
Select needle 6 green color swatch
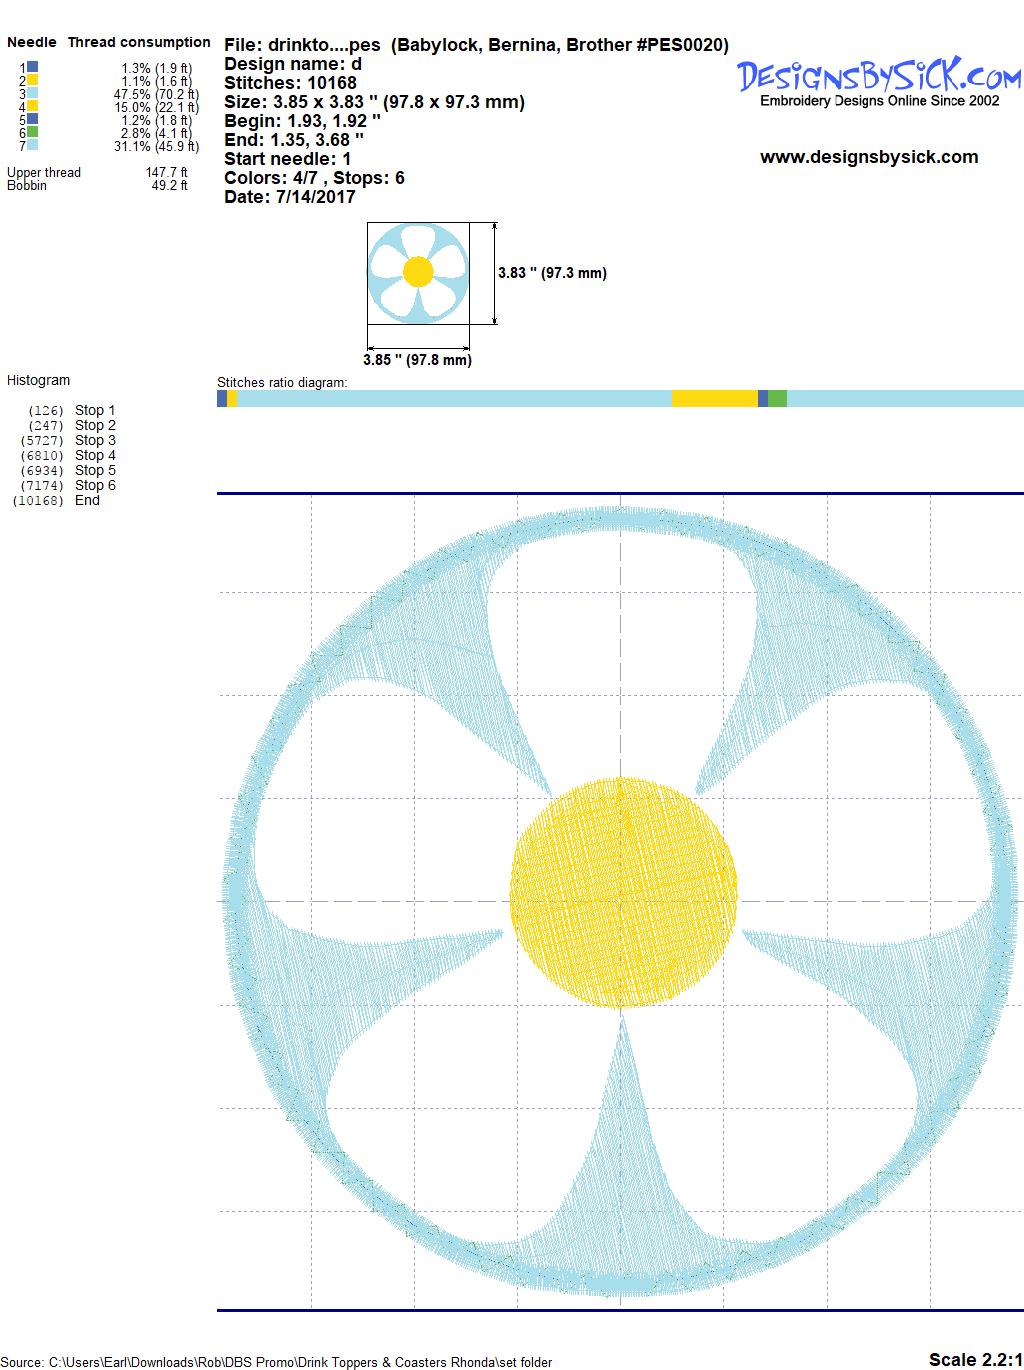pyautogui.click(x=33, y=132)
